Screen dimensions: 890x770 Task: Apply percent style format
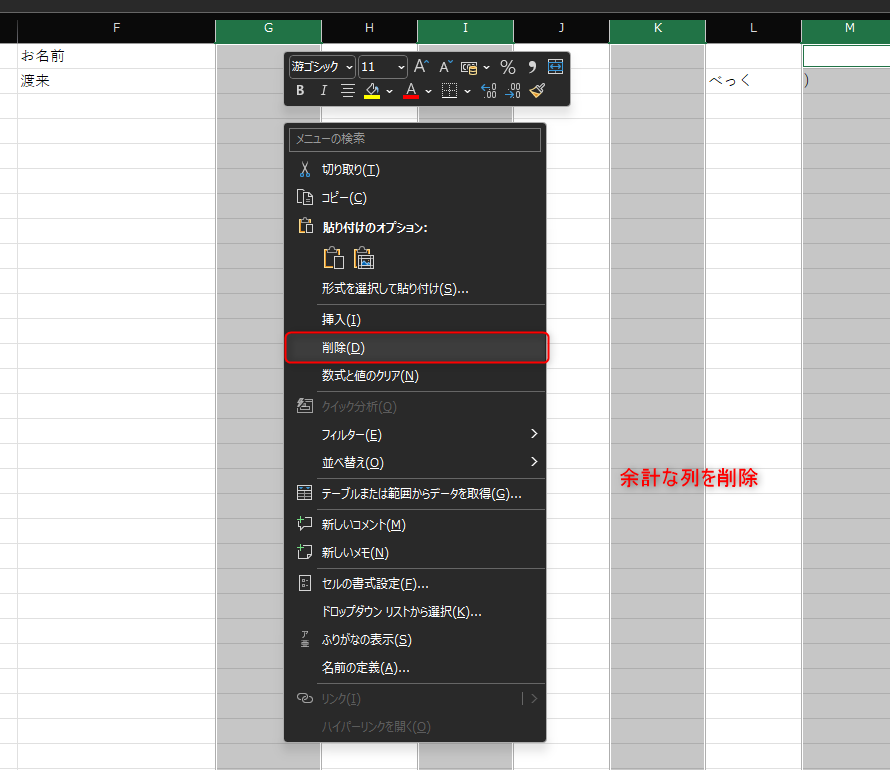[508, 67]
